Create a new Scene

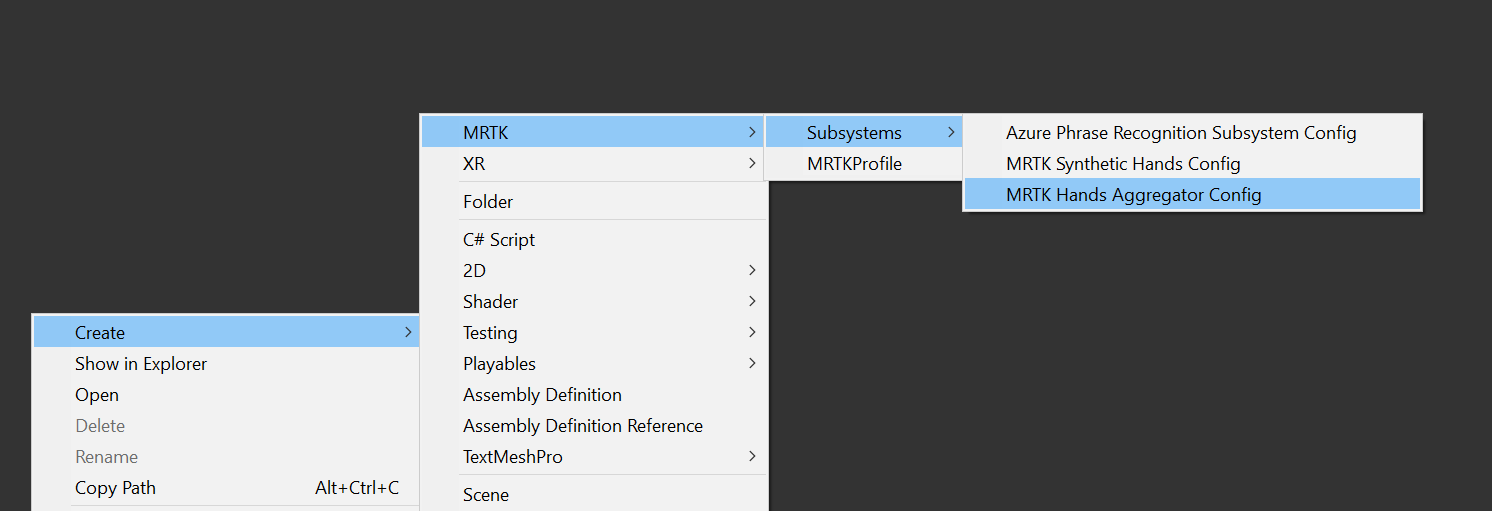click(x=594, y=494)
